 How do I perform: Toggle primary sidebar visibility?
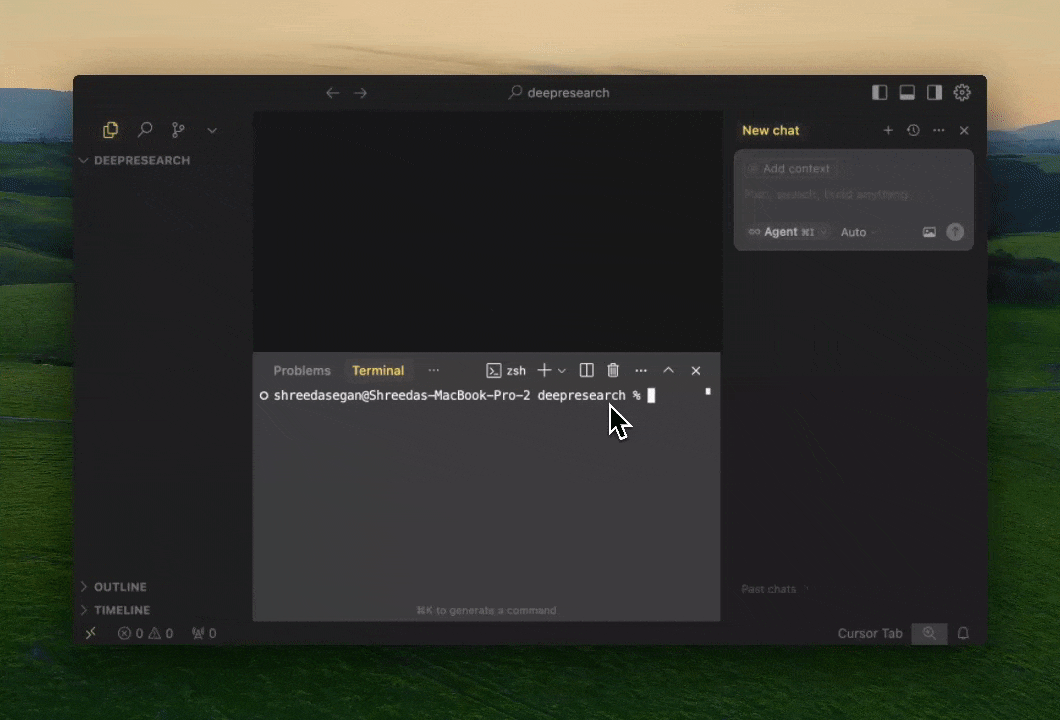[x=880, y=92]
